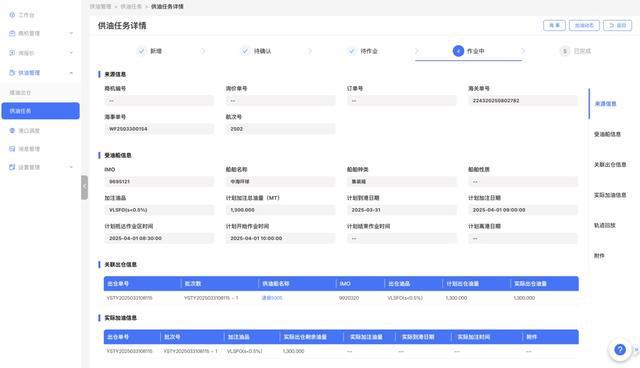The image size is (640, 368).
Task: Click the checkmark icon beside 待确认 step
Action: coord(245,51)
